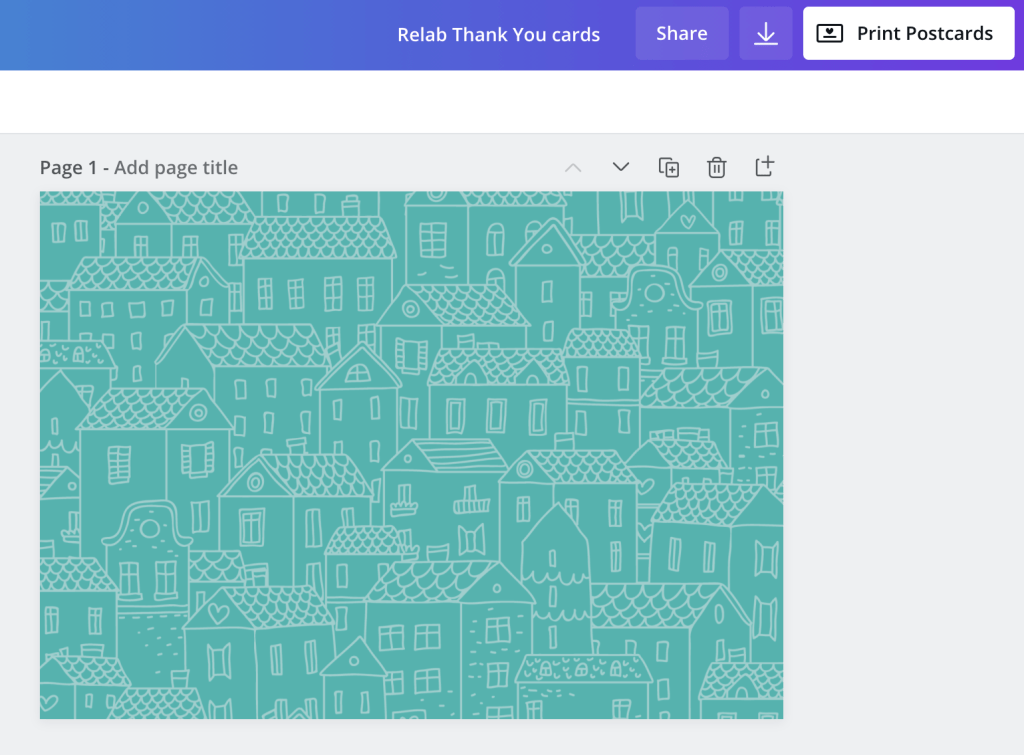Image resolution: width=1024 pixels, height=755 pixels.
Task: Click the Page 1 label
Action: [68, 168]
